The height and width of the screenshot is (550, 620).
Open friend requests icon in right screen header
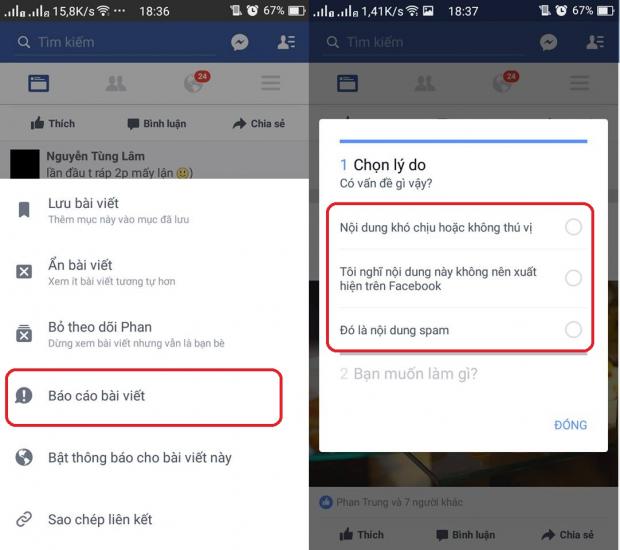coord(595,42)
